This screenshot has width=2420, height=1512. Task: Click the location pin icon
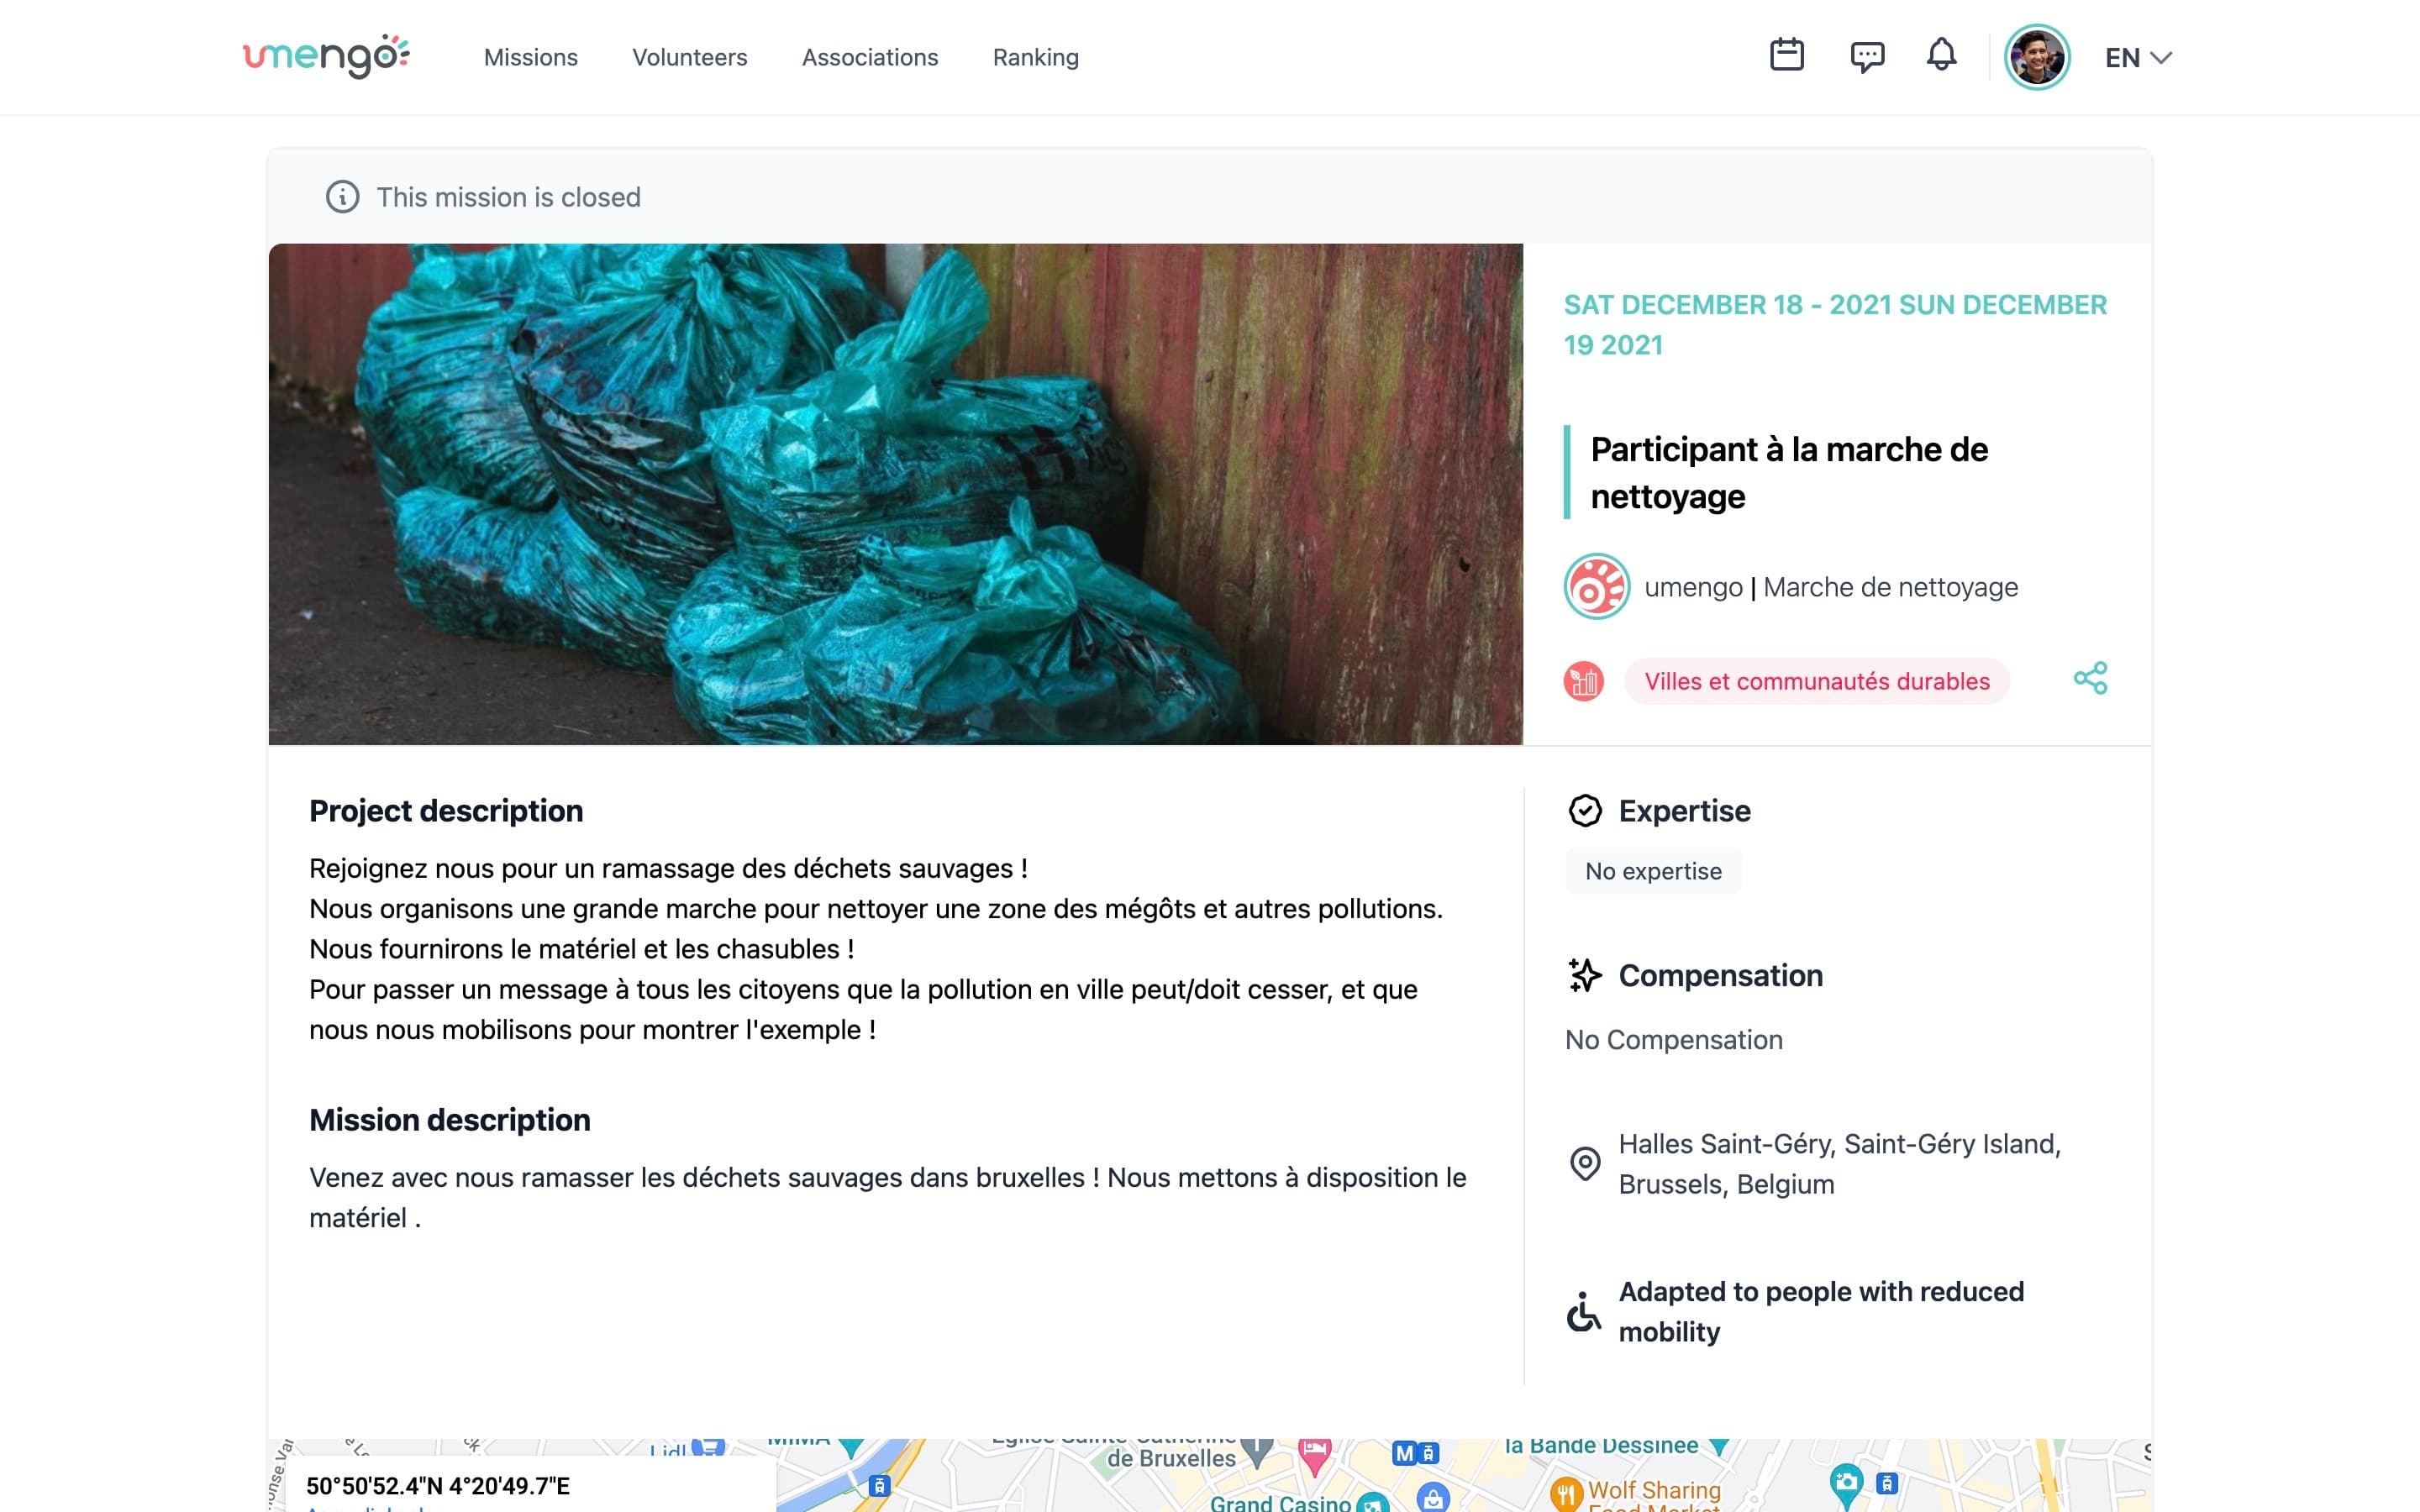[x=1585, y=1163]
